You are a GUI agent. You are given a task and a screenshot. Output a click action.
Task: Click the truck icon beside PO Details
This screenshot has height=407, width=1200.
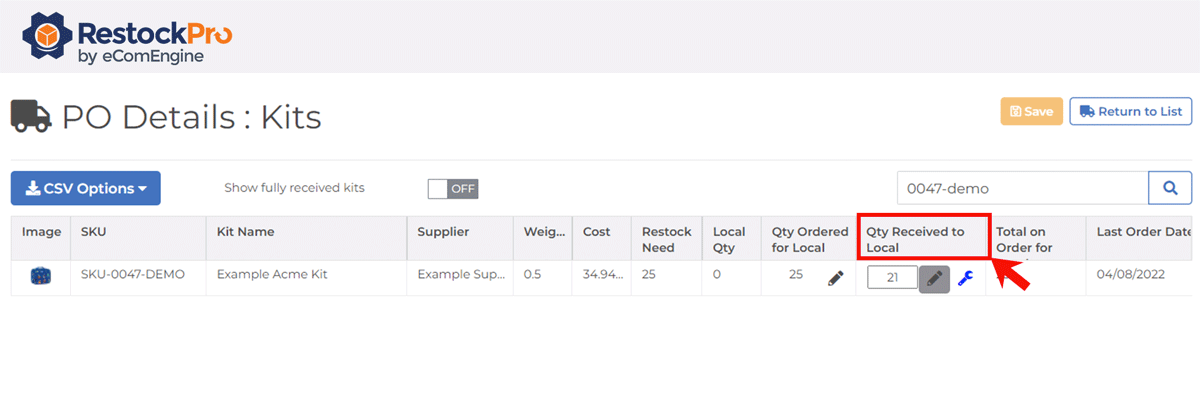tap(31, 117)
